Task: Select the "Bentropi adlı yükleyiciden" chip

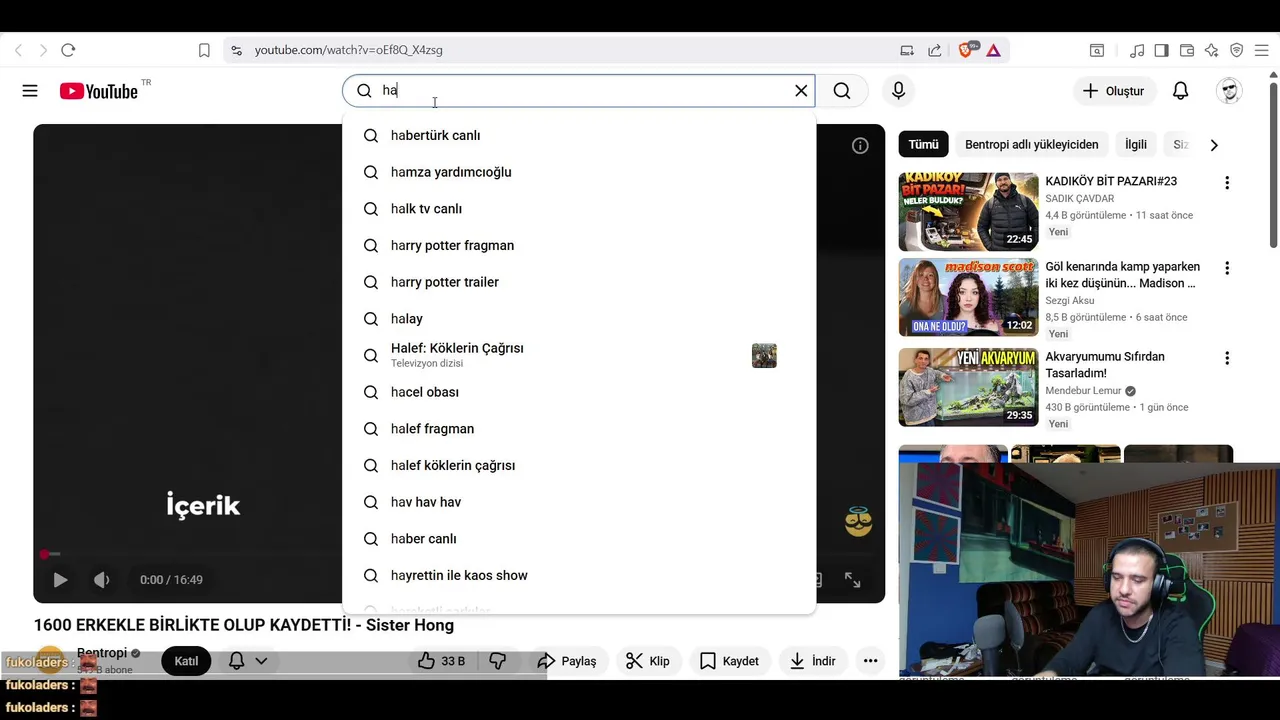Action: coord(1031,145)
